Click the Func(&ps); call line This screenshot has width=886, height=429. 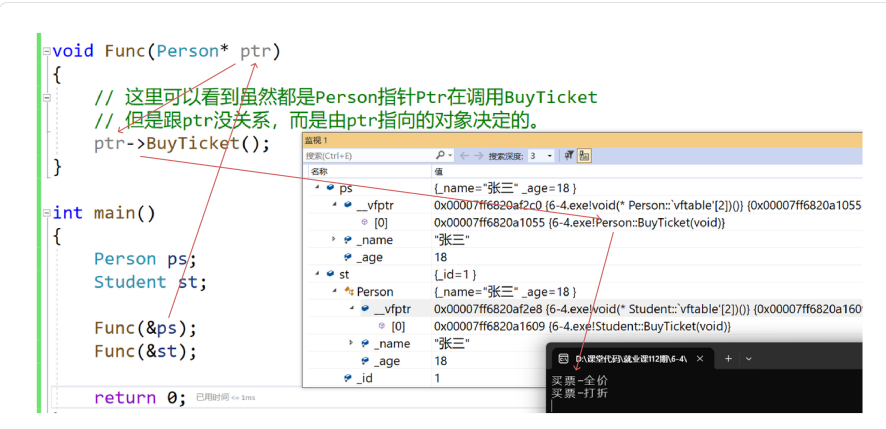point(145,328)
